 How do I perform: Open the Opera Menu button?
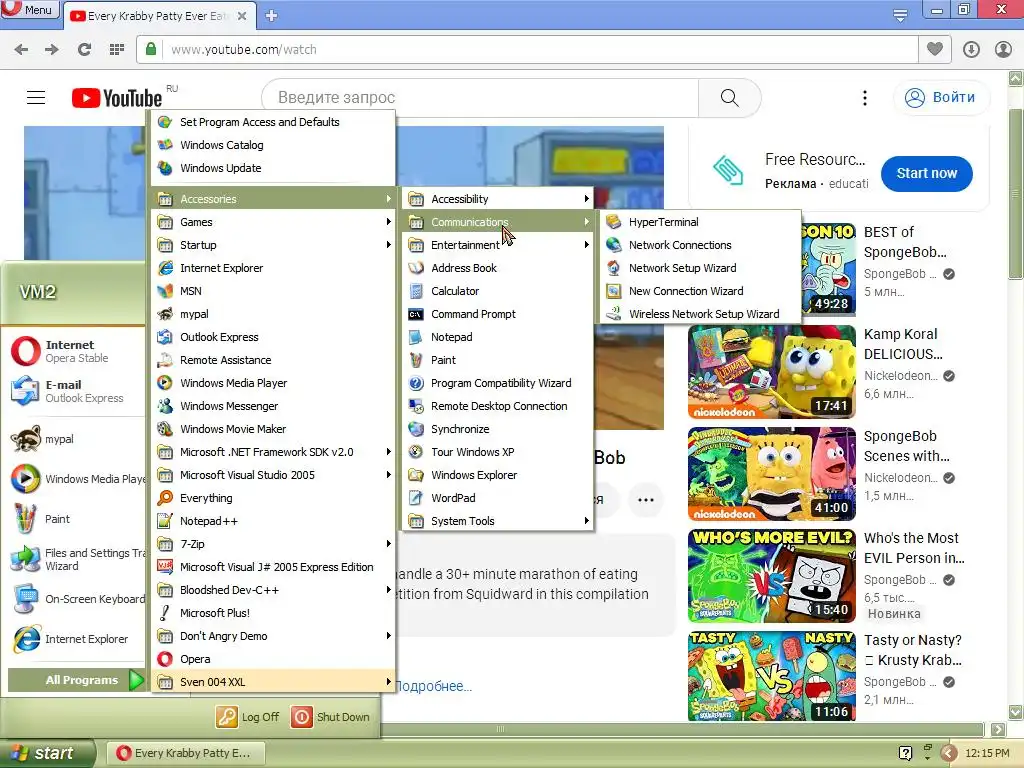29,9
